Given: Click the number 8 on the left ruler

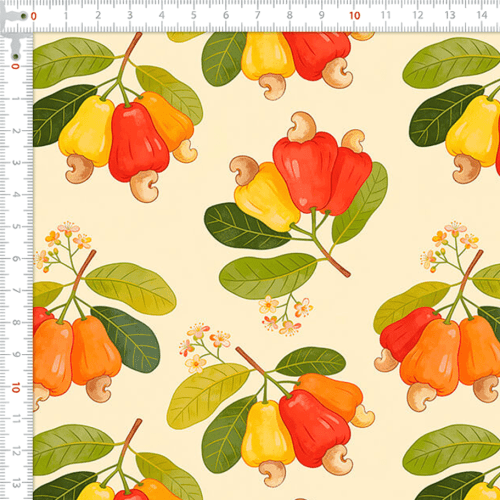Looking at the screenshot, I should [16, 323].
